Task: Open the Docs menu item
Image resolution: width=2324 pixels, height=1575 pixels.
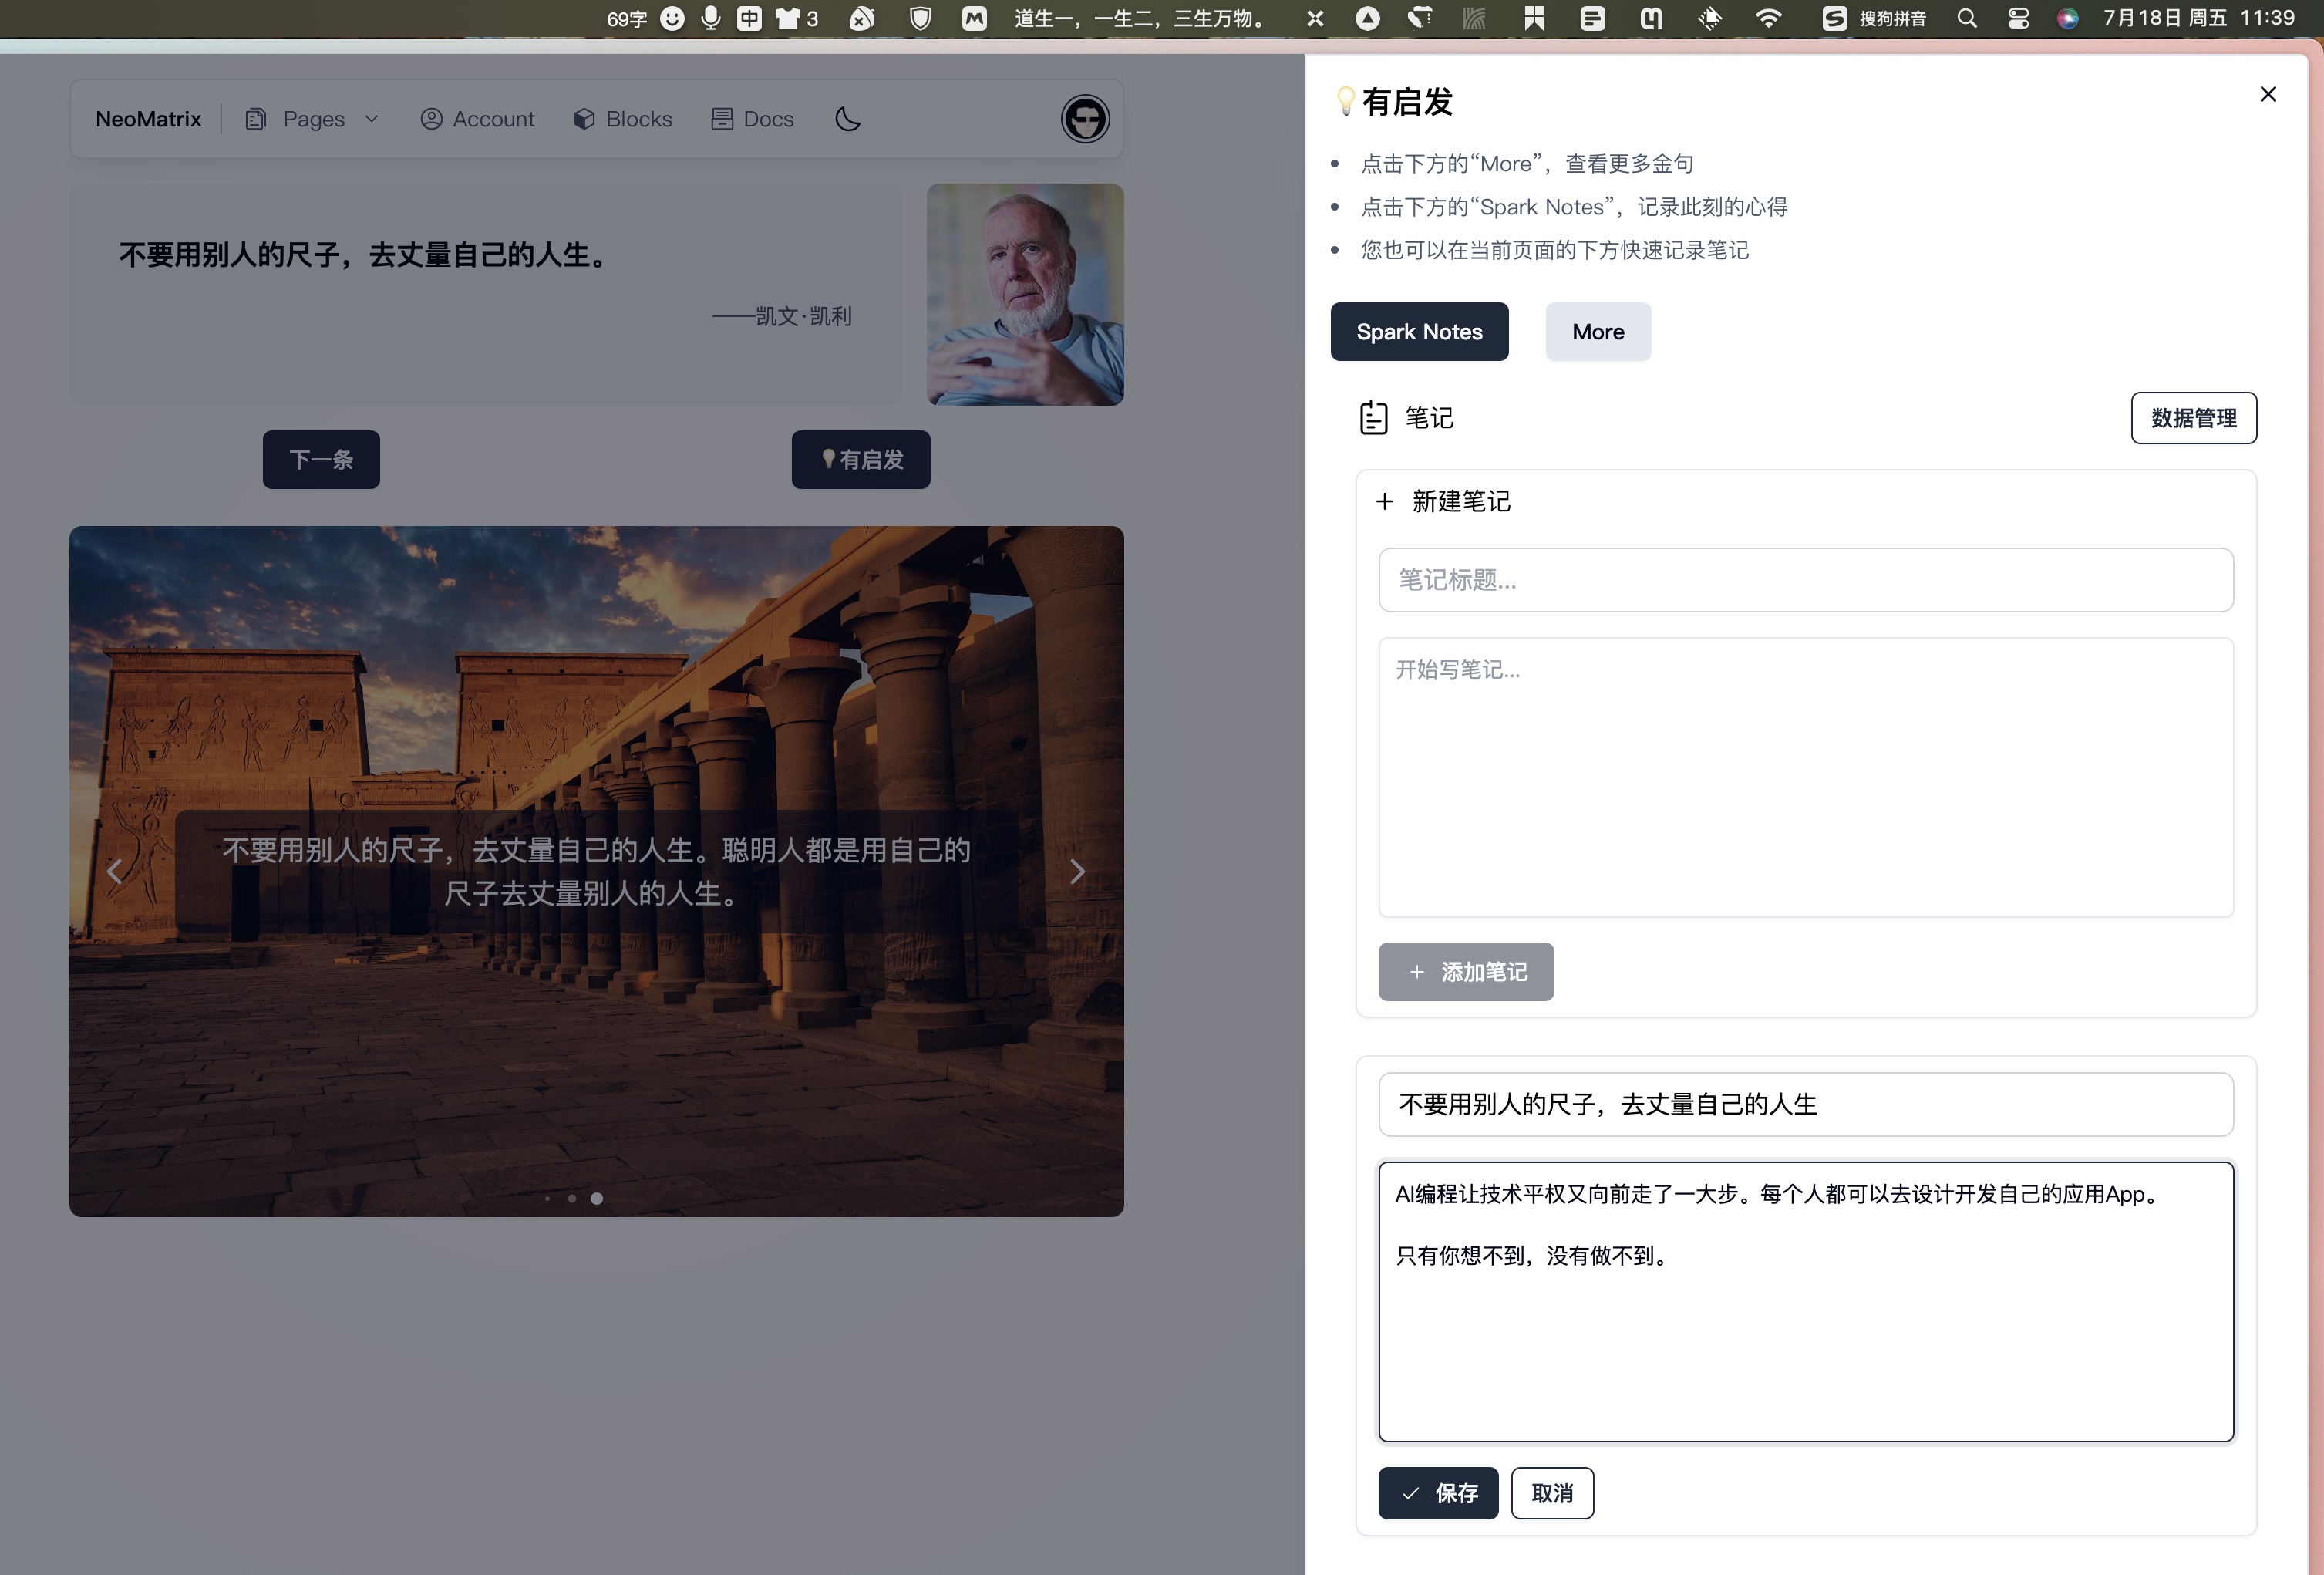Action: click(752, 119)
